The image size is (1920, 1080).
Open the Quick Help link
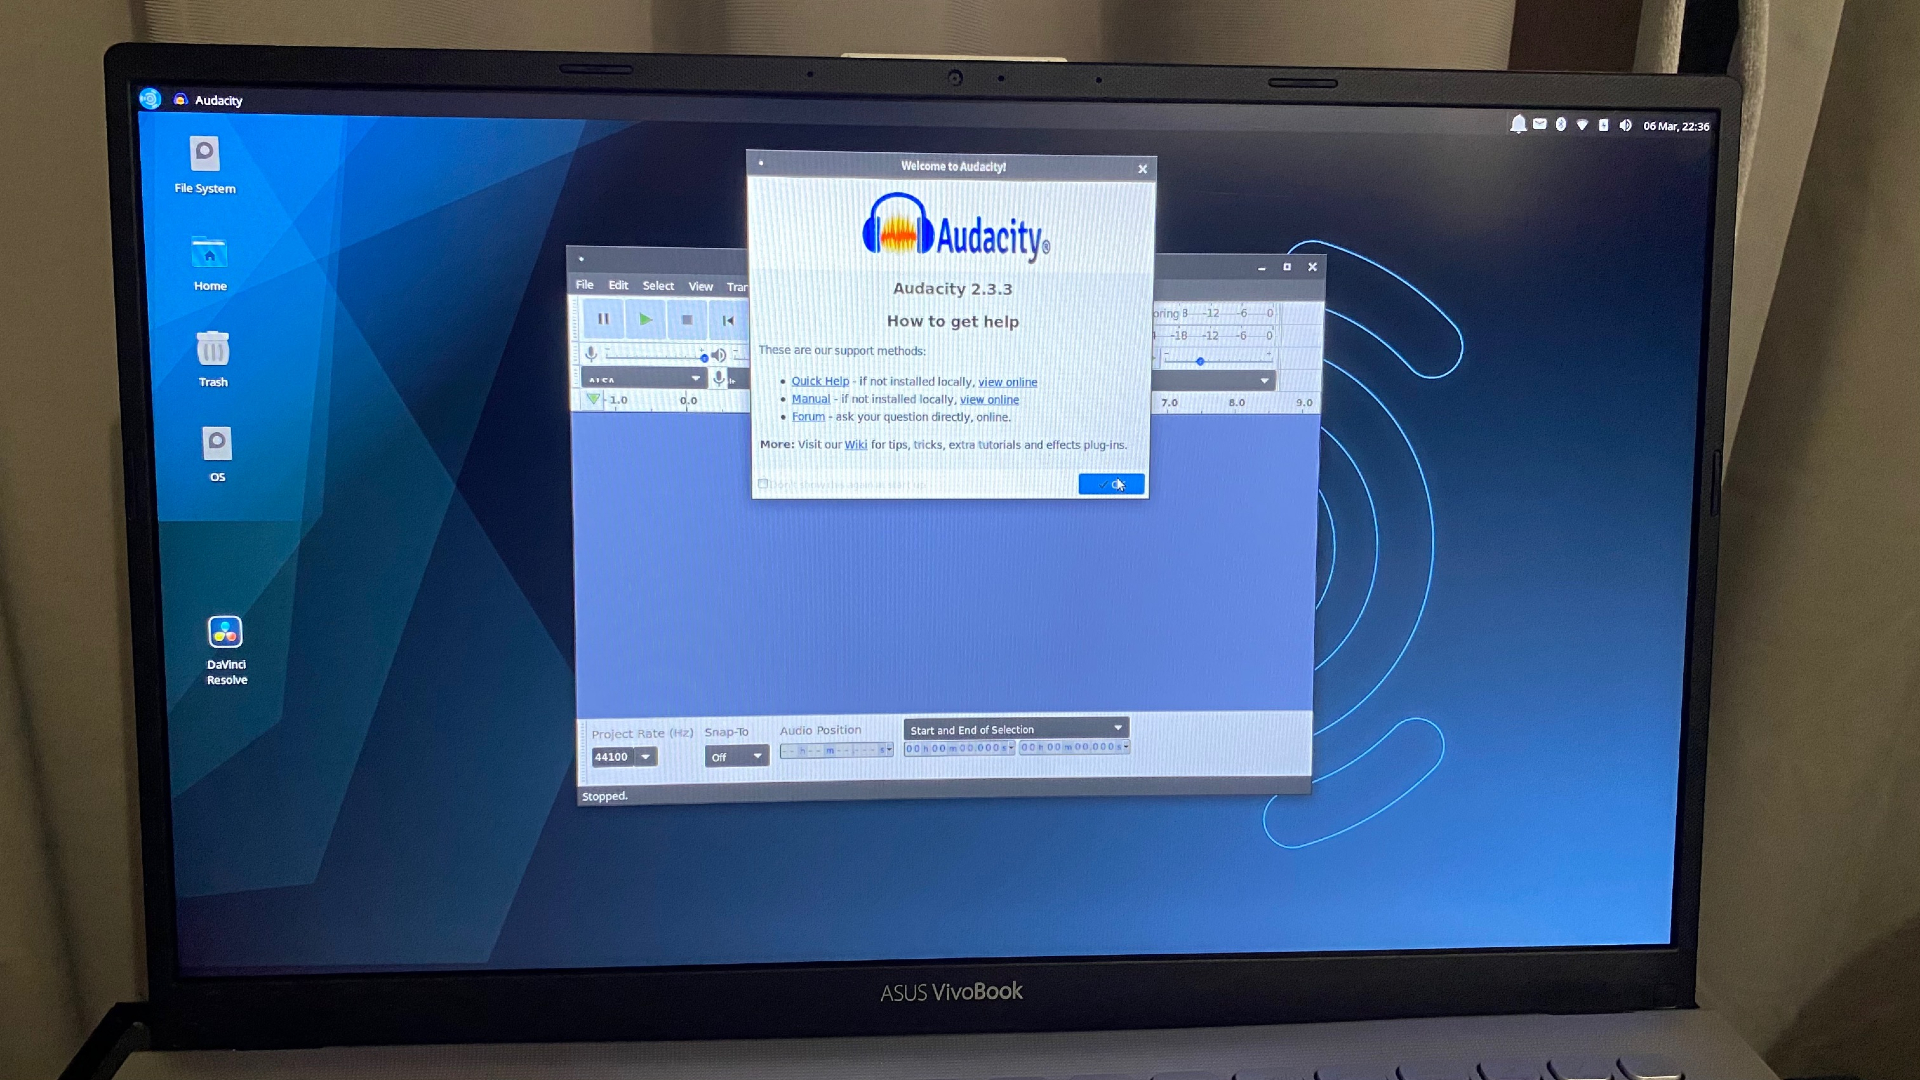point(819,380)
